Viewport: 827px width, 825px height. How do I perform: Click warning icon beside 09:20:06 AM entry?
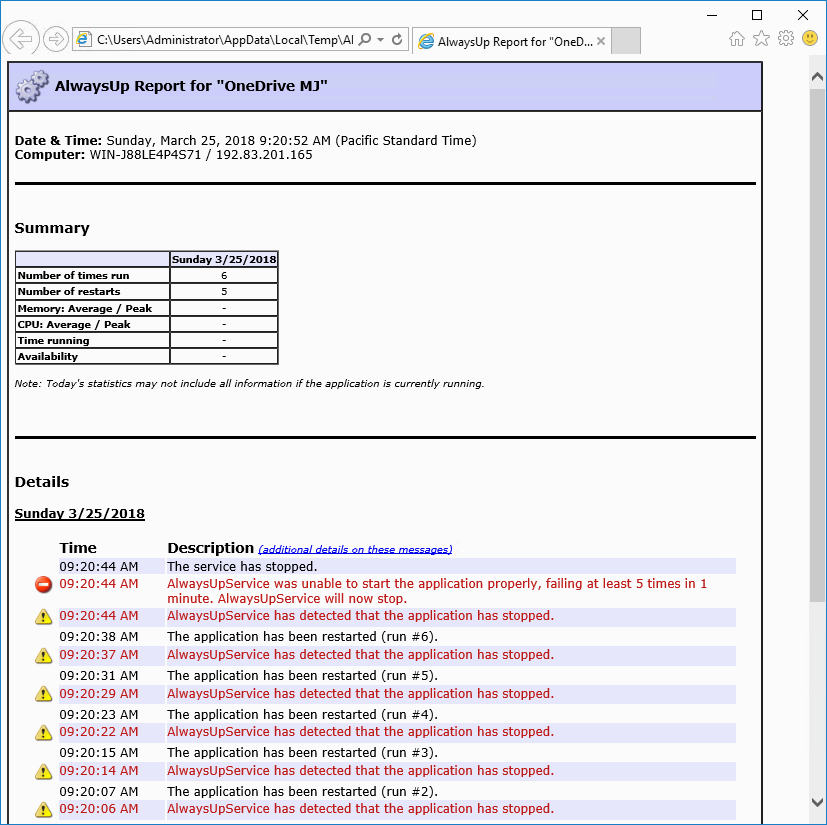click(43, 809)
